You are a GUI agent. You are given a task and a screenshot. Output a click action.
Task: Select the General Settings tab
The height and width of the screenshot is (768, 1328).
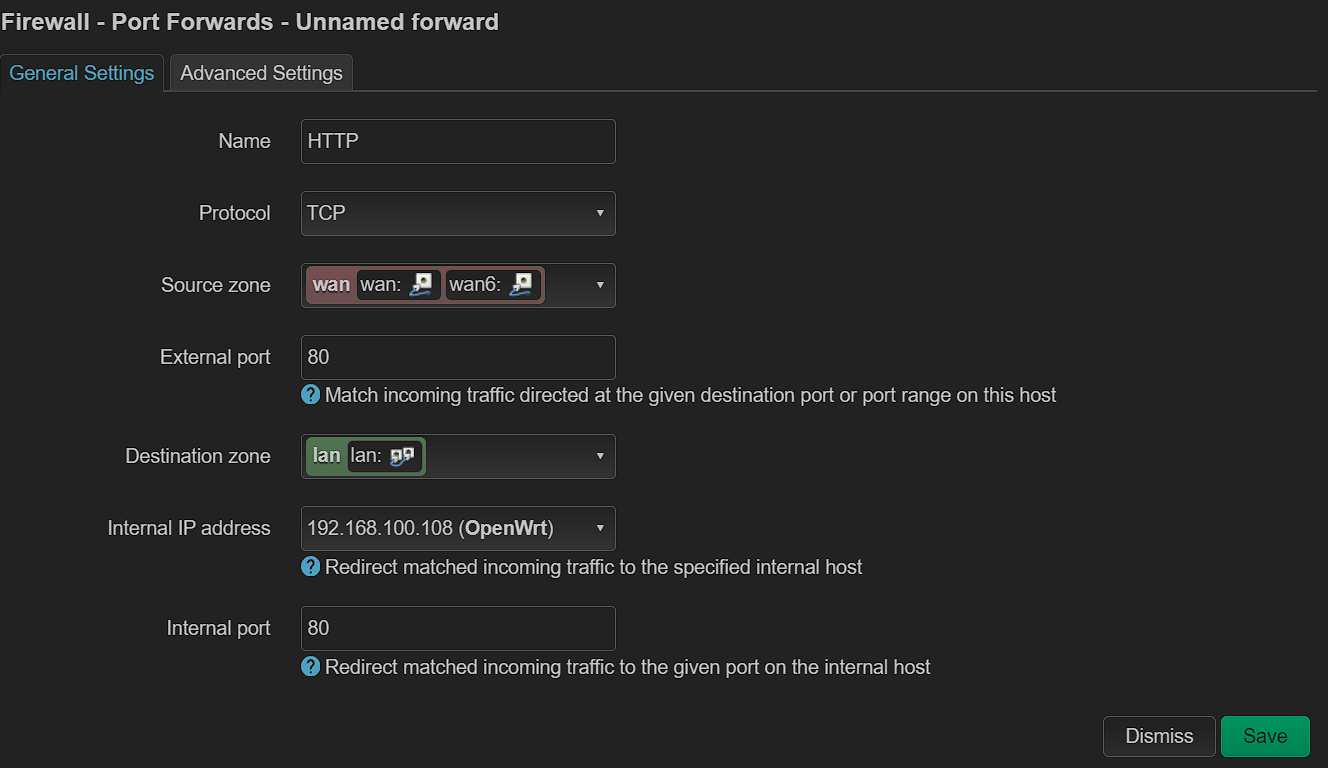point(82,72)
